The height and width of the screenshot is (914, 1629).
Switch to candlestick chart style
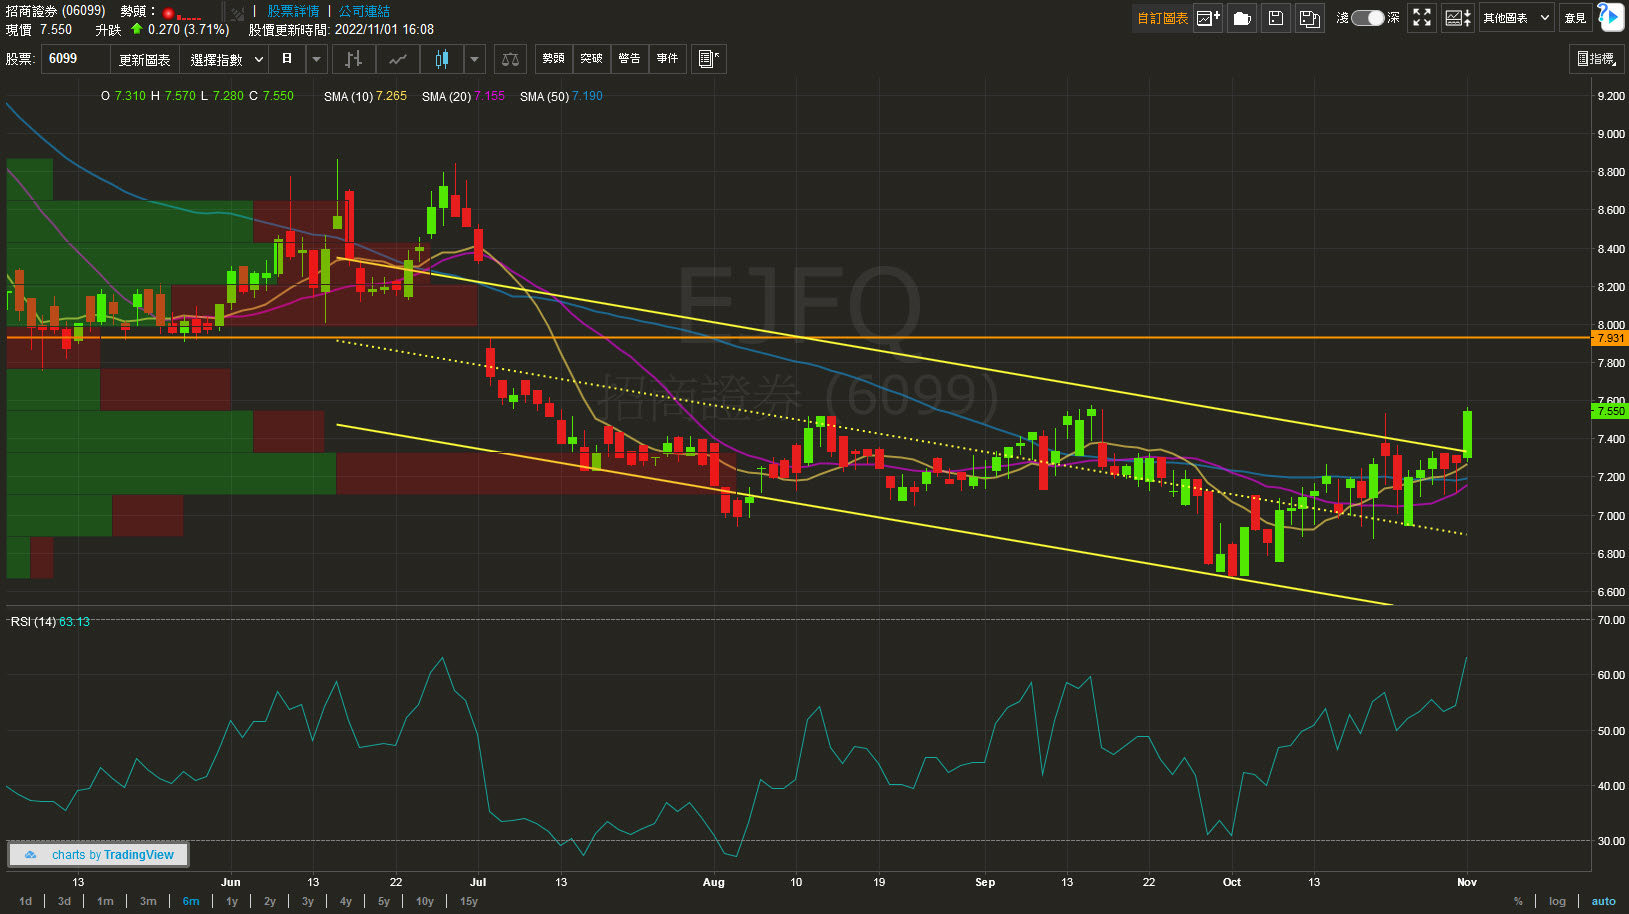(442, 59)
